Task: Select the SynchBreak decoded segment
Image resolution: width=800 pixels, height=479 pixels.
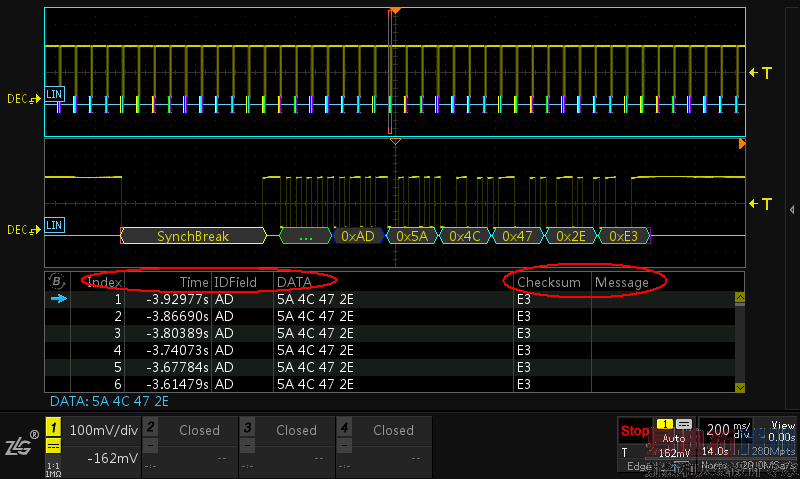Action: point(193,237)
